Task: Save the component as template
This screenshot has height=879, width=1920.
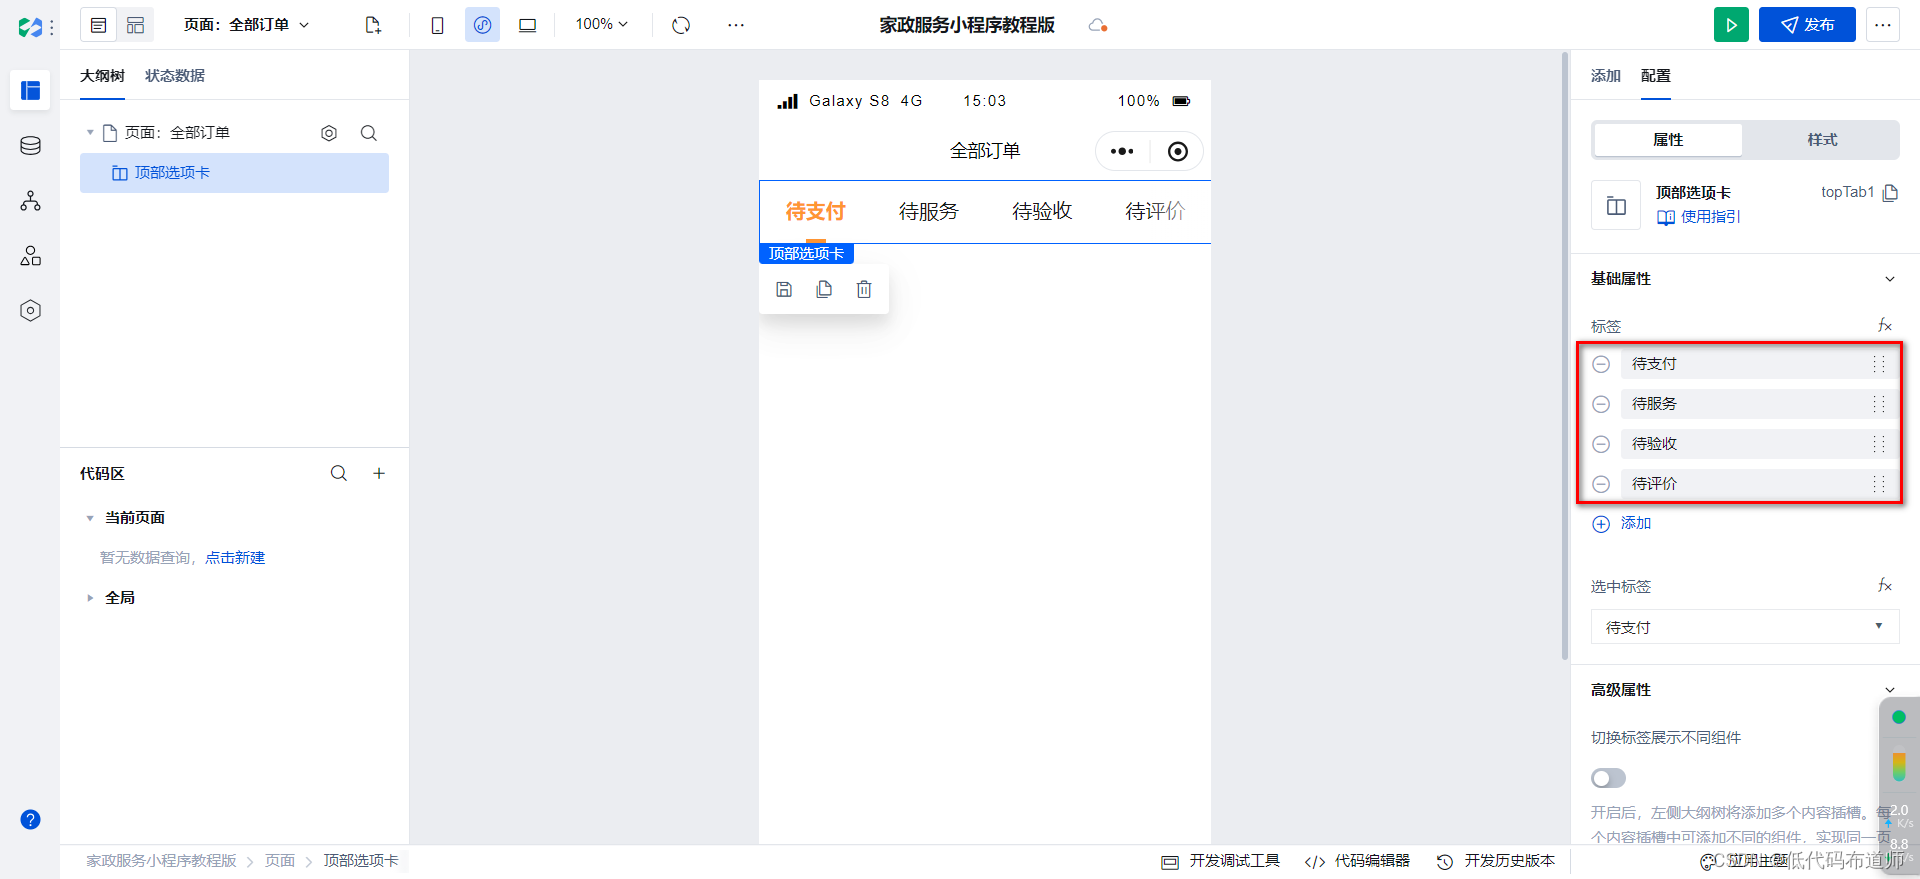Action: pyautogui.click(x=784, y=289)
